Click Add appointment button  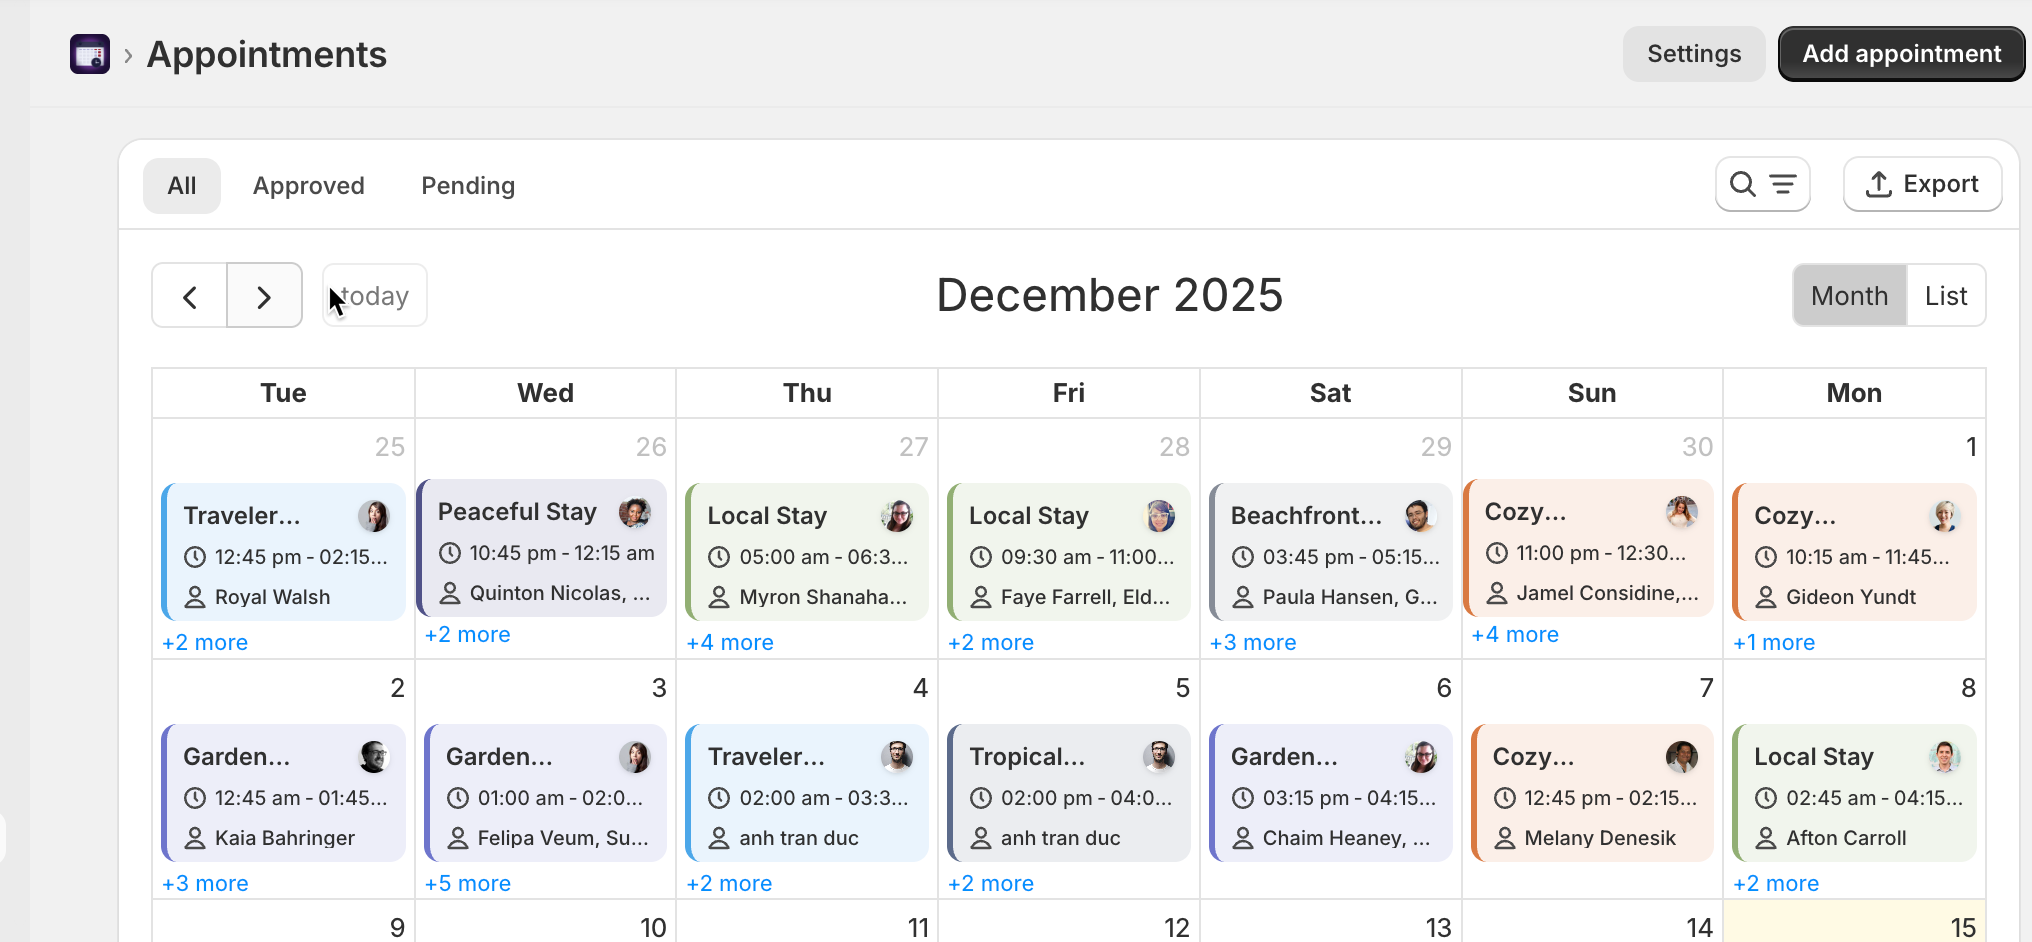[x=1901, y=54]
